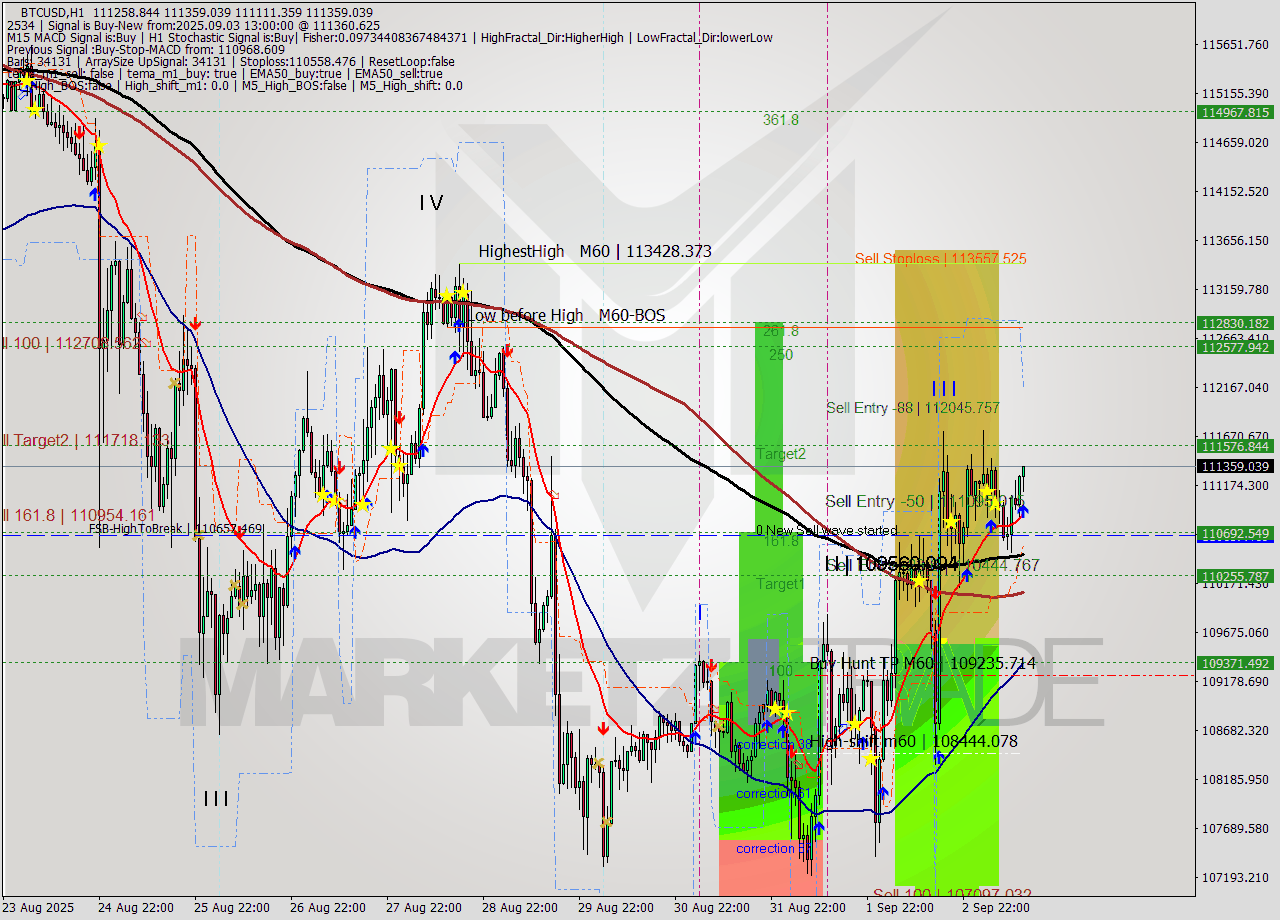Expand the Target1 zone label
Viewport: 1280px width, 920px height.
click(x=783, y=584)
